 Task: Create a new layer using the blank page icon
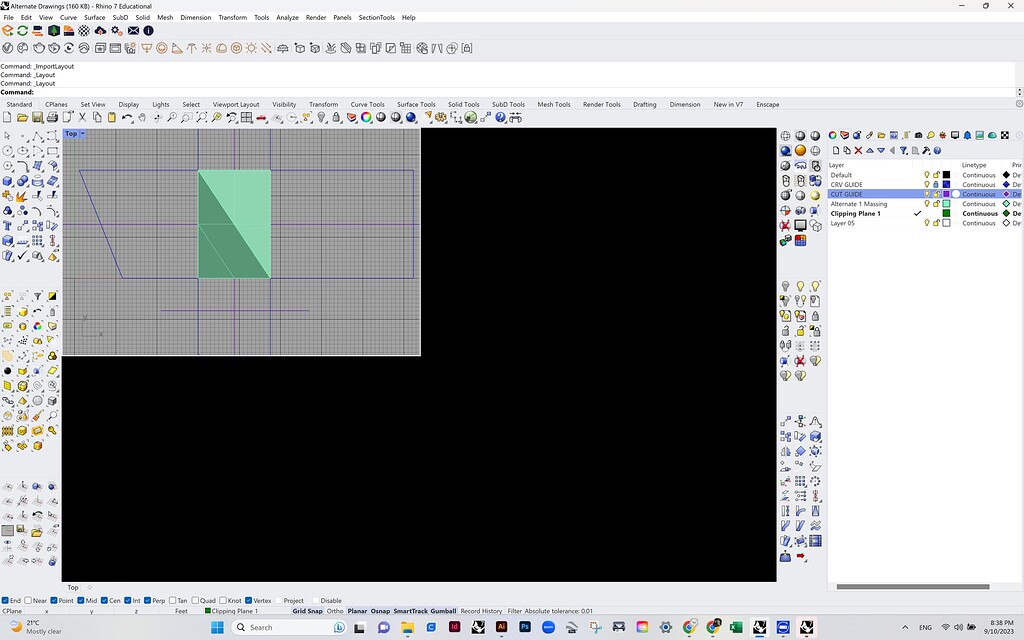(x=837, y=150)
